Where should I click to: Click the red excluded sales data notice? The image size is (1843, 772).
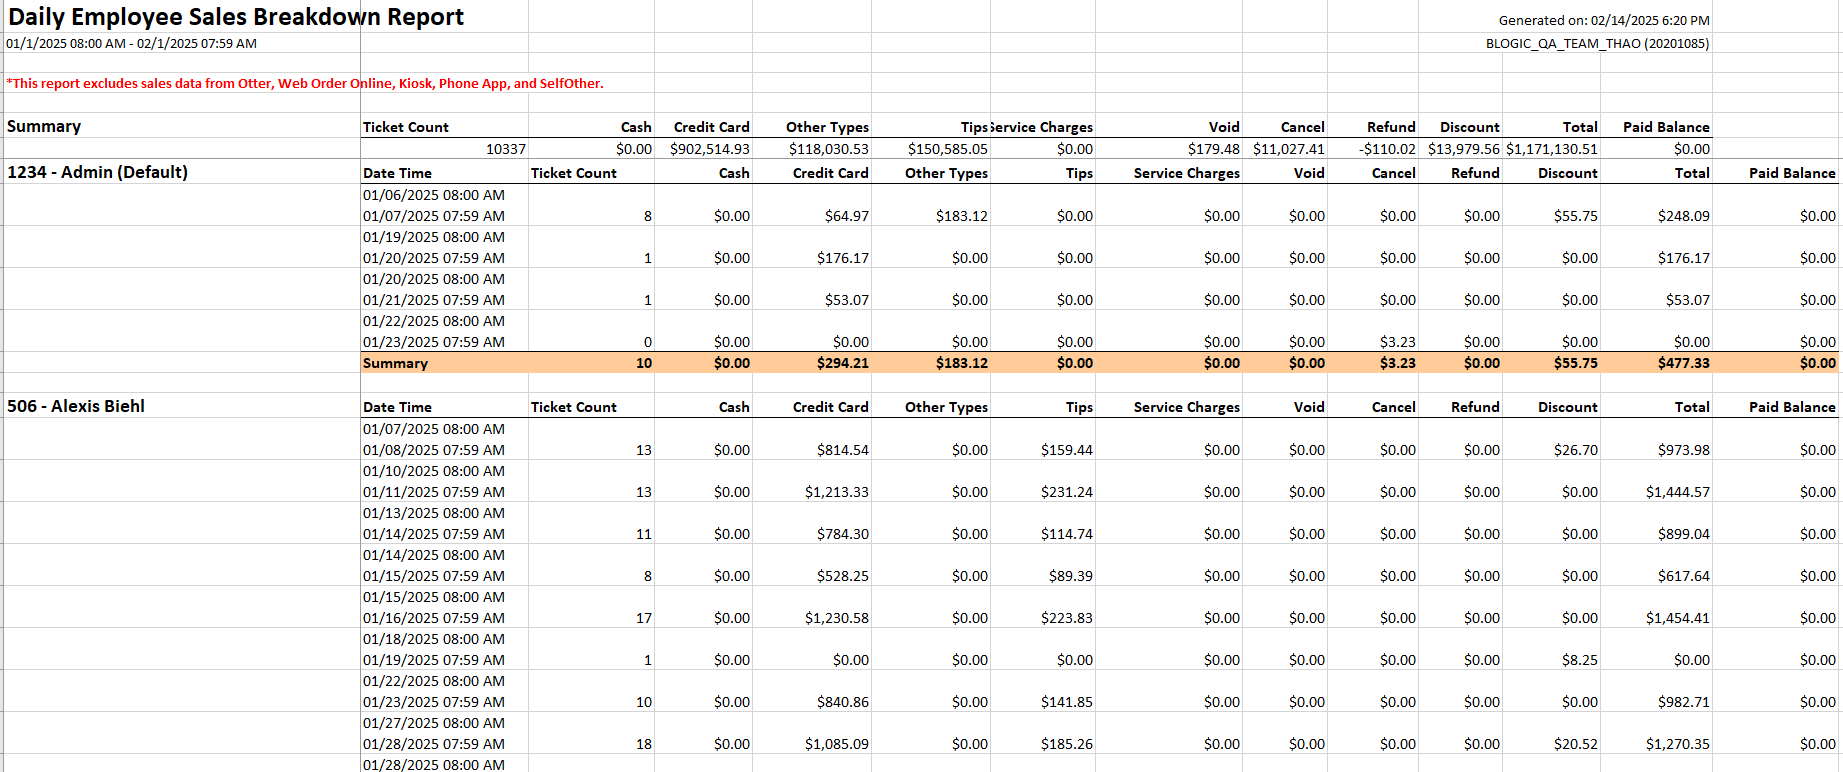305,84
